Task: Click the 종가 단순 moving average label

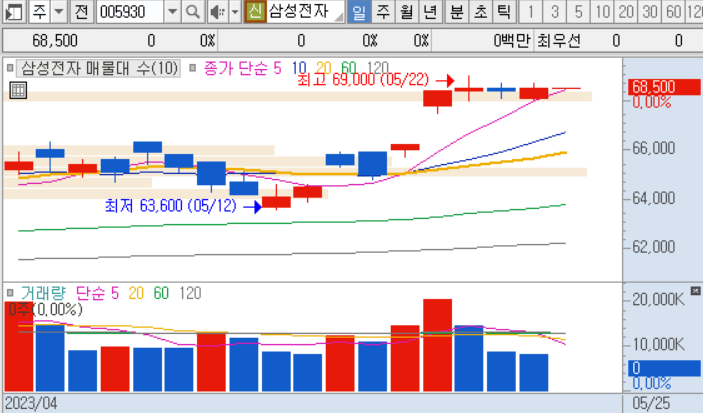Action: click(236, 68)
